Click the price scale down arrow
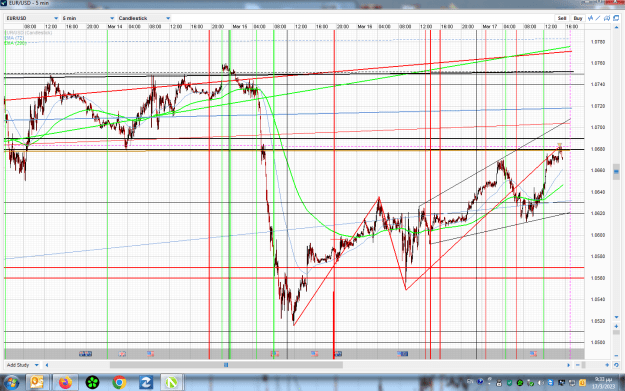The height and width of the screenshot is (391, 625). click(616, 317)
